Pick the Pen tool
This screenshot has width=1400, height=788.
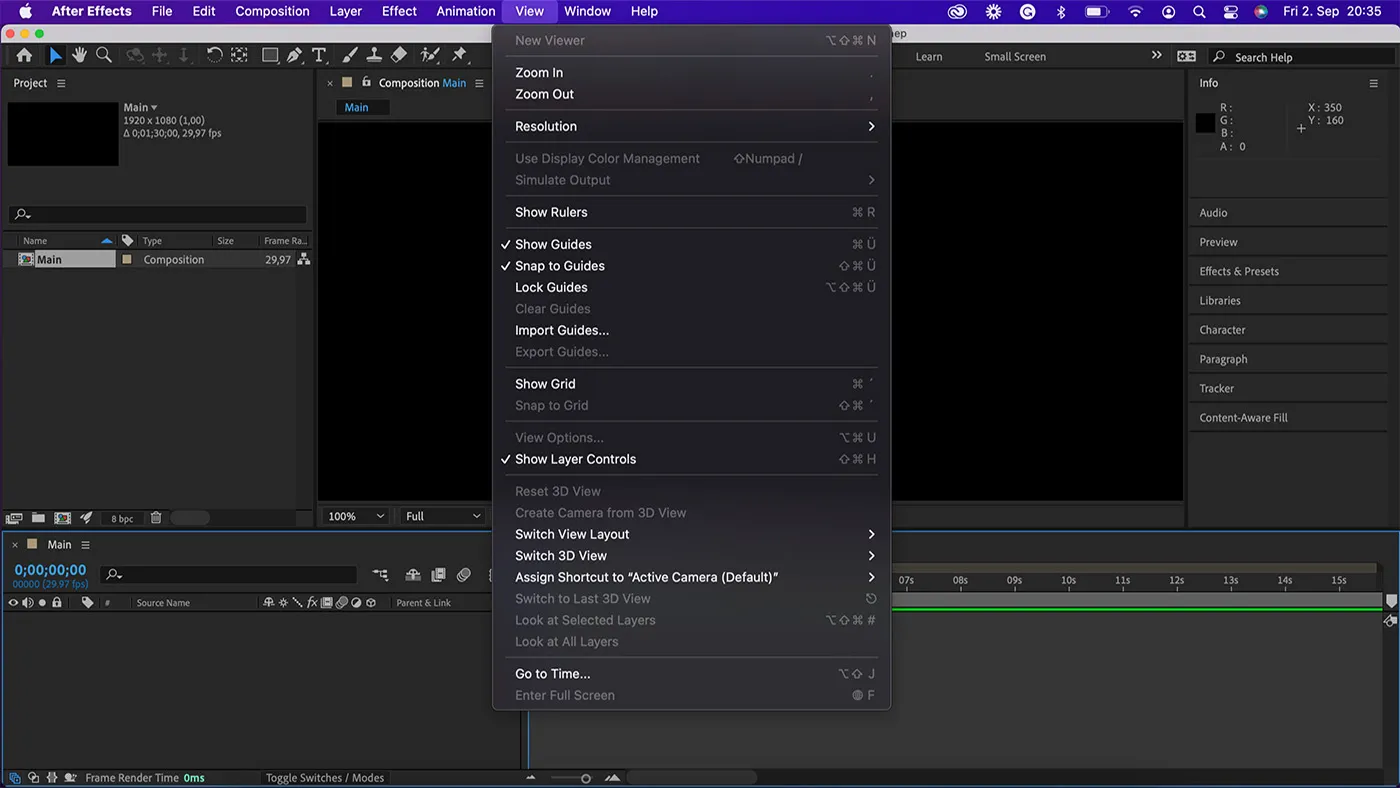point(294,55)
